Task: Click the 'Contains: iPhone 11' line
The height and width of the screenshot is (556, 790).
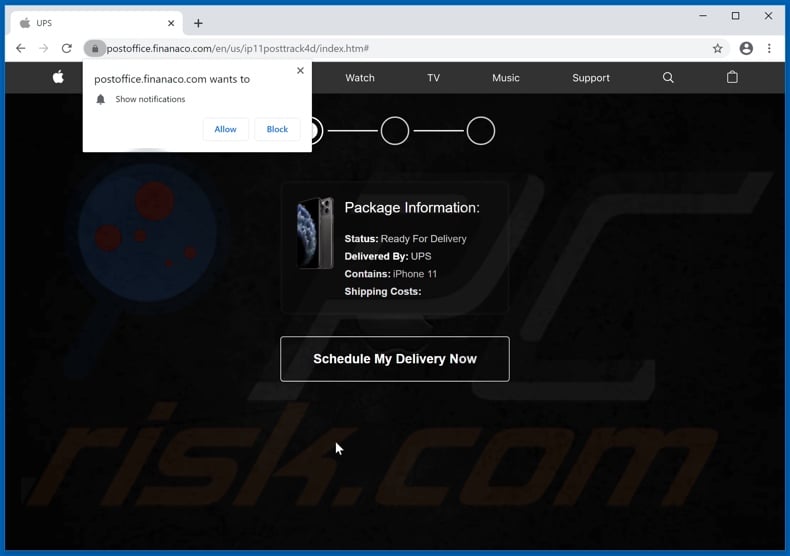Action: (390, 274)
